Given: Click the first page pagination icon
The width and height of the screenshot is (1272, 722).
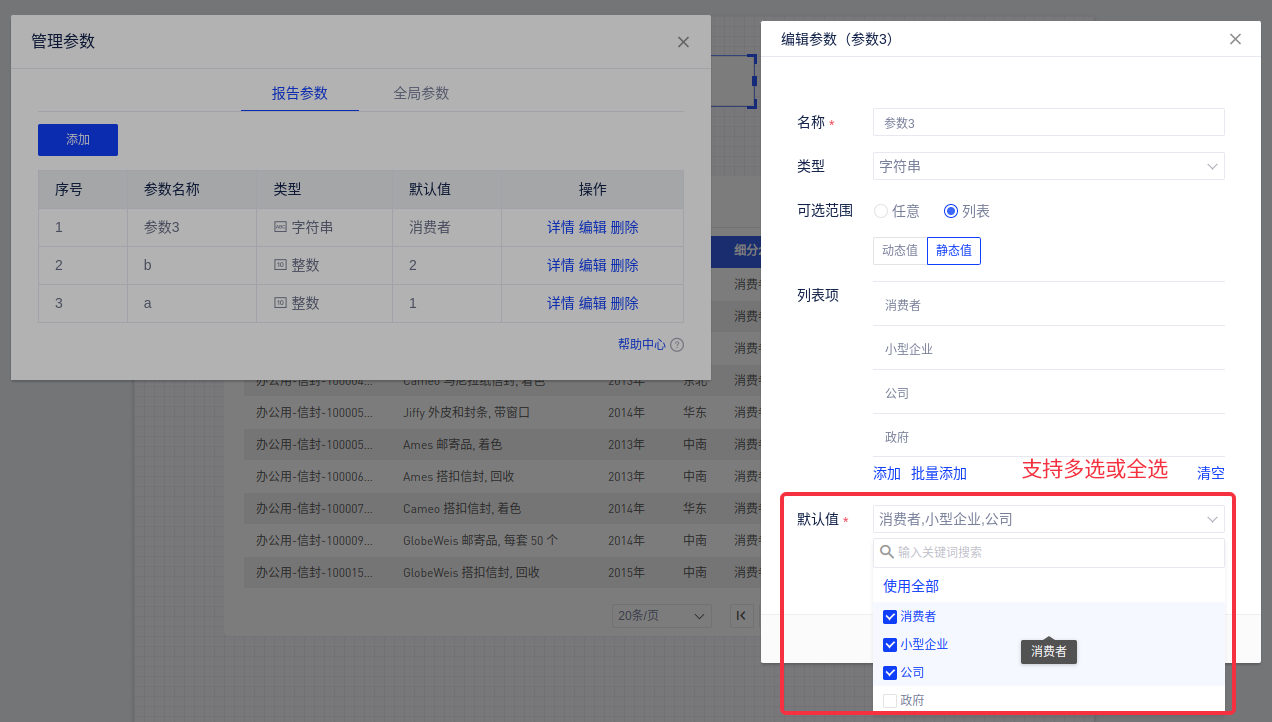Looking at the screenshot, I should tap(741, 616).
